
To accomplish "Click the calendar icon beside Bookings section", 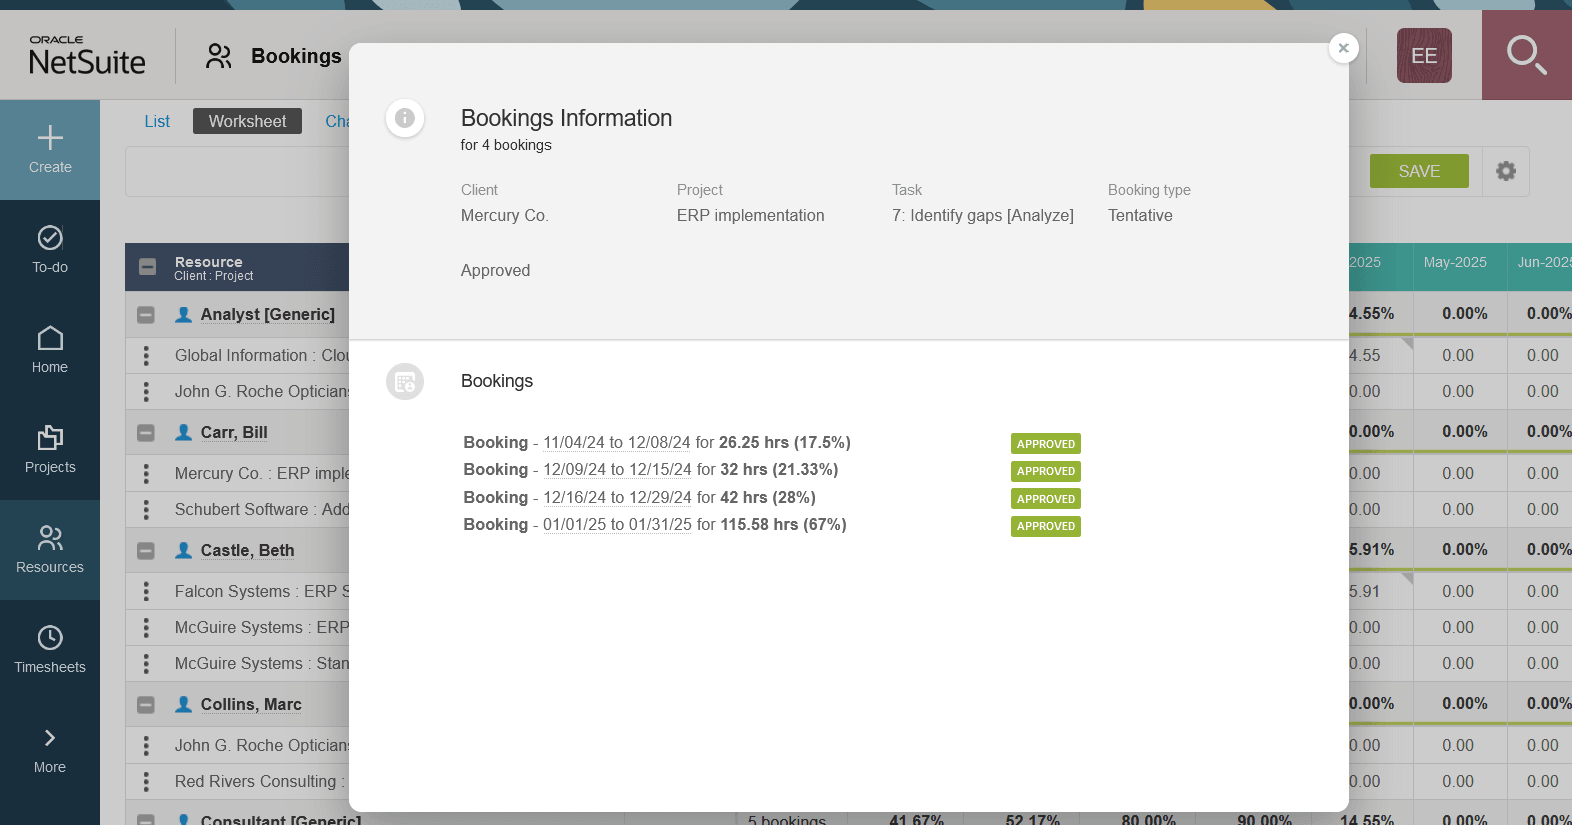I will [405, 381].
